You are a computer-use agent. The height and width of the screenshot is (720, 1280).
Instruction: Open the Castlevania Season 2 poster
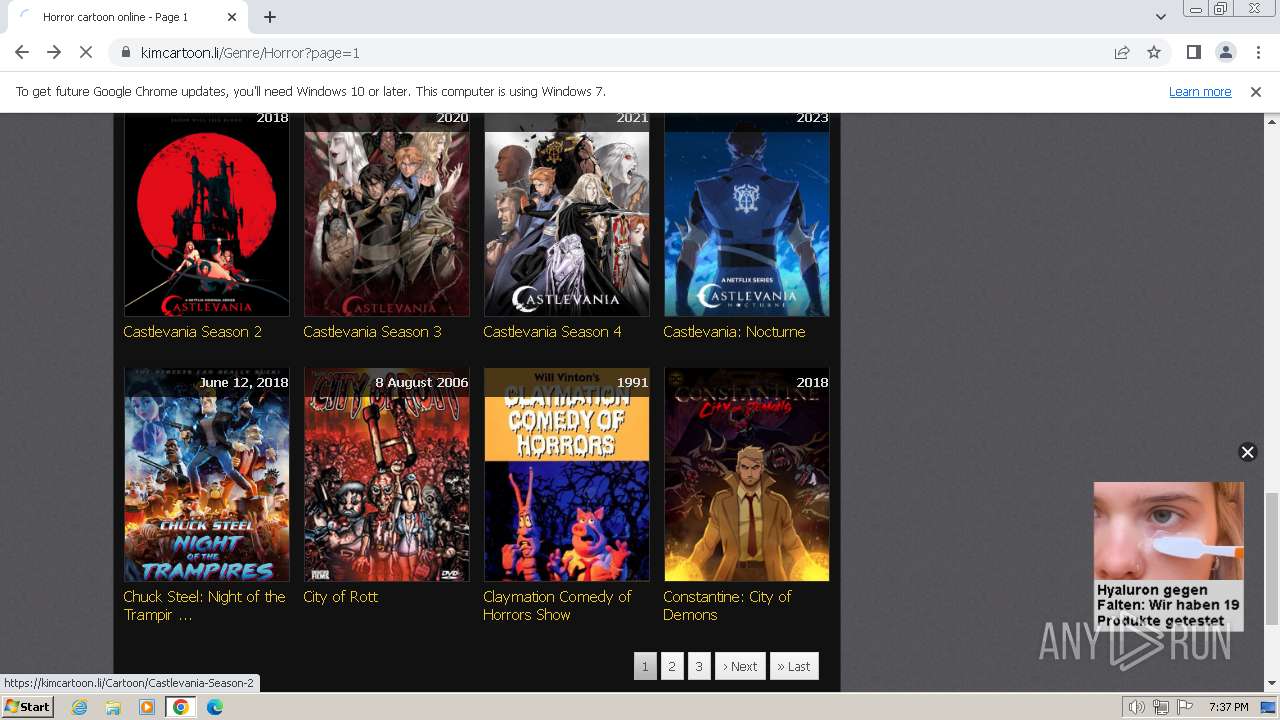207,215
